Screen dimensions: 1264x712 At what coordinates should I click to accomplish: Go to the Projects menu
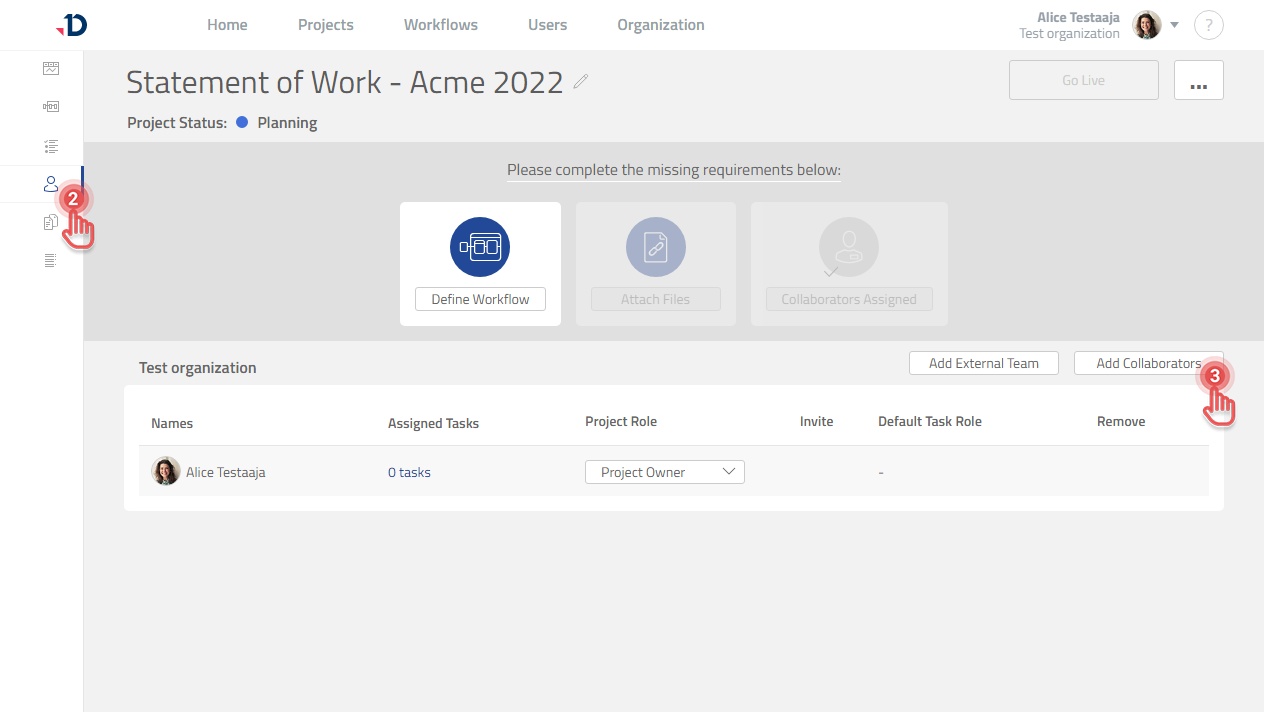click(326, 25)
